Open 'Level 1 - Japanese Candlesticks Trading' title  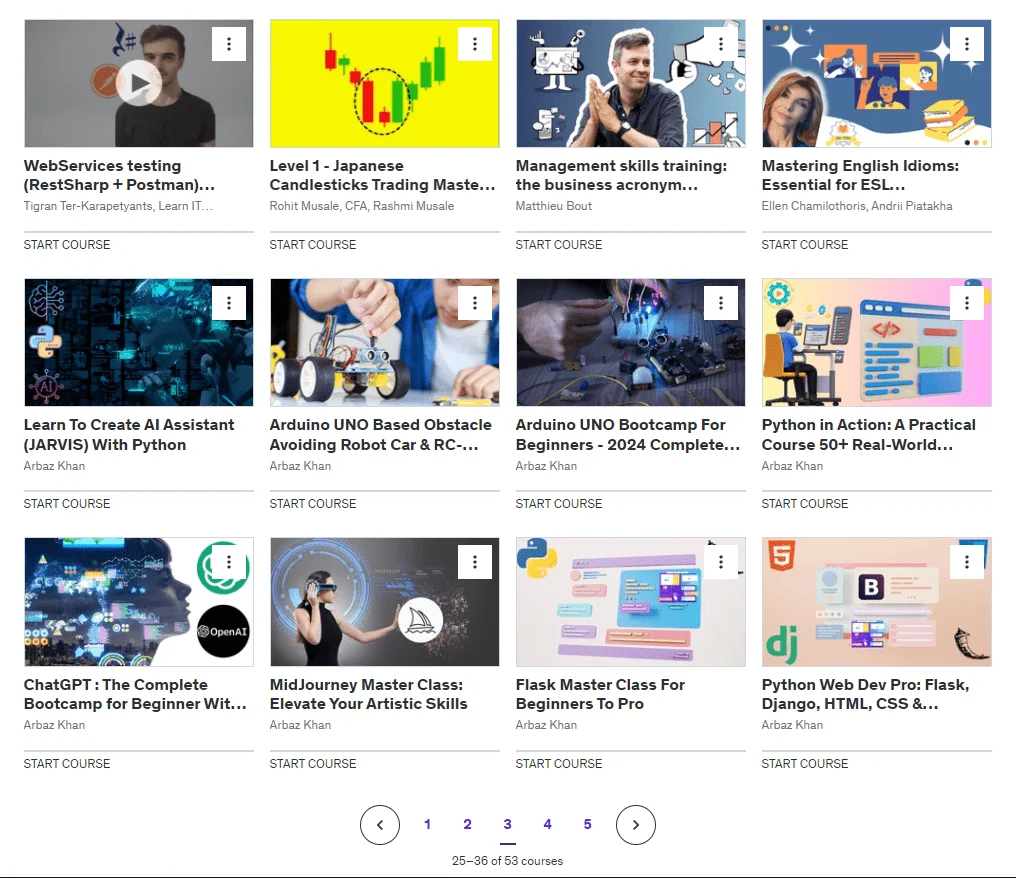pyautogui.click(x=382, y=175)
